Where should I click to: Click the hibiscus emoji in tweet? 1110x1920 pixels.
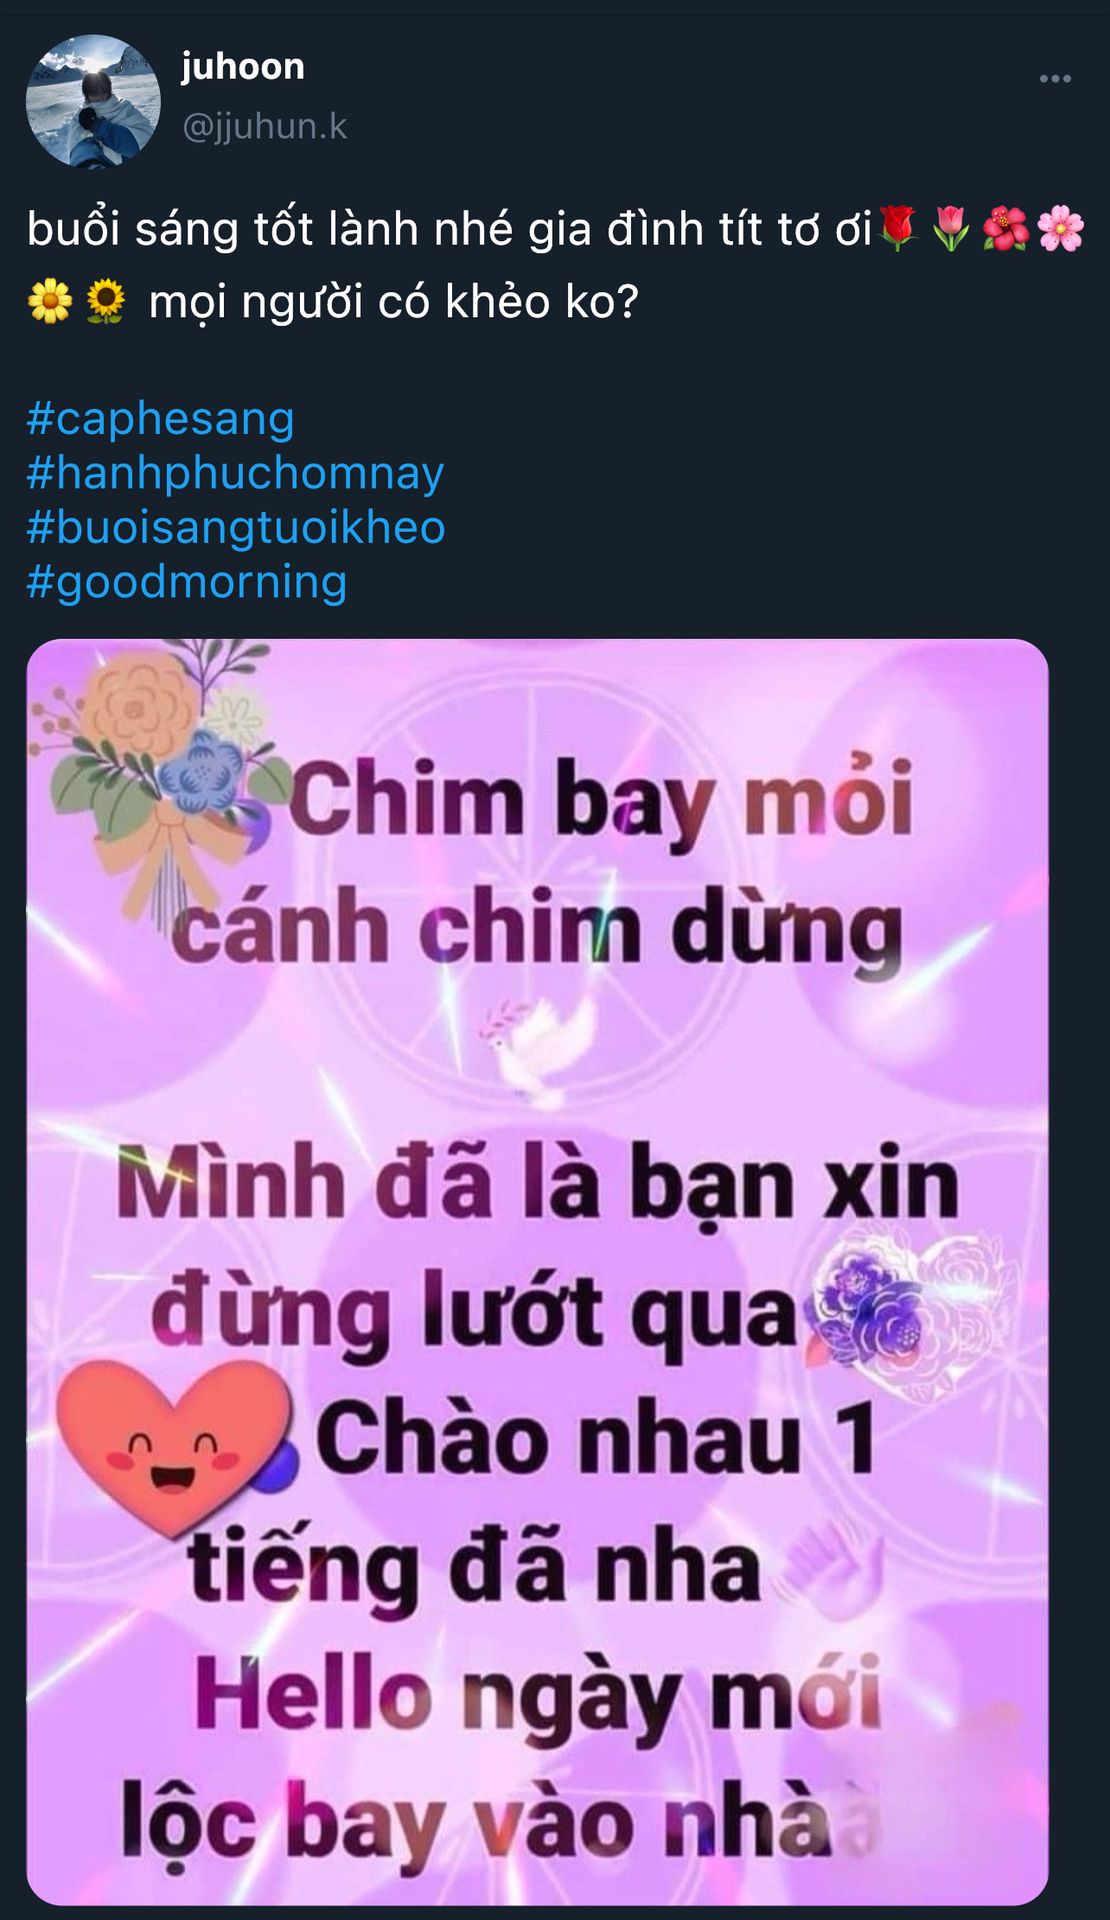(x=1005, y=228)
